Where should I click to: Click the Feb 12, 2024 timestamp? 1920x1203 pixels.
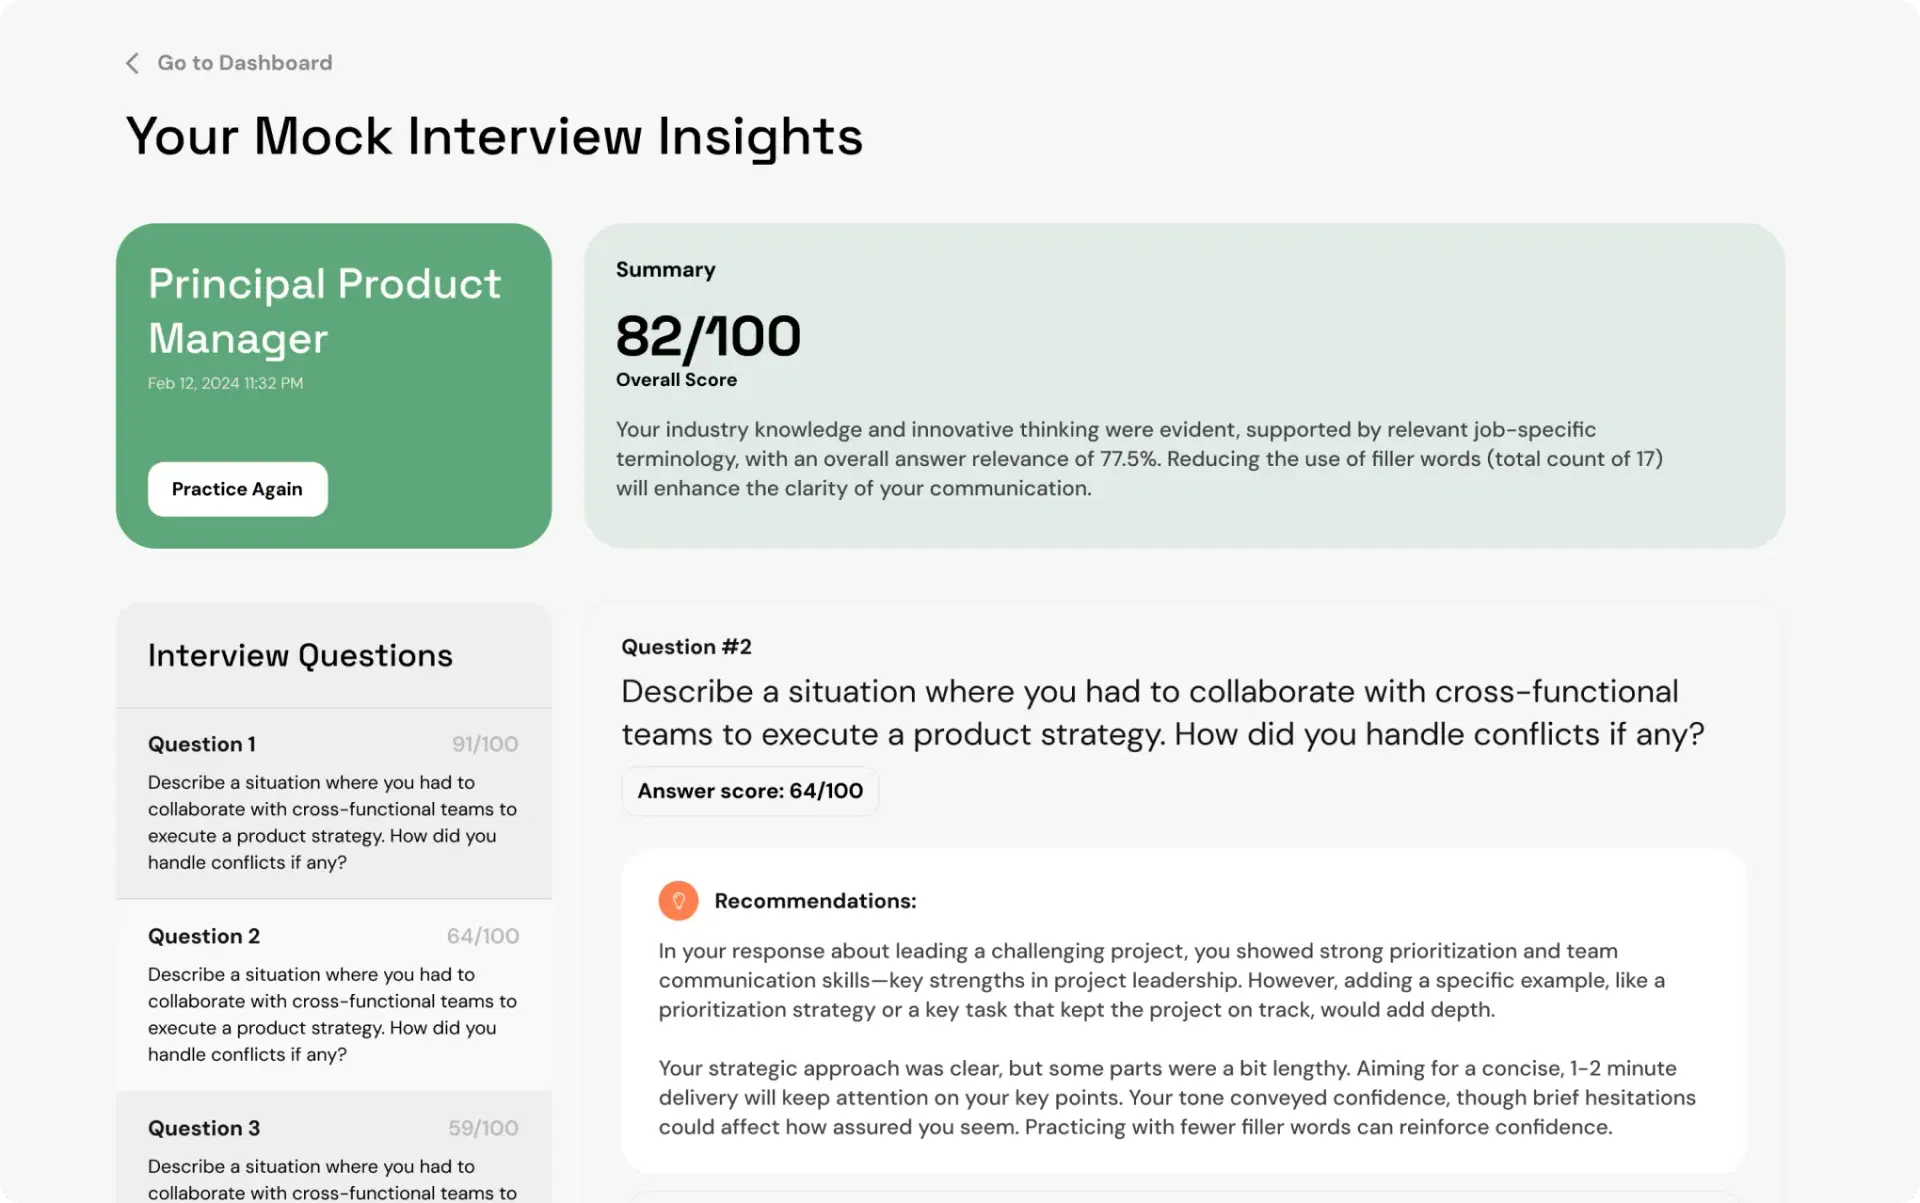[x=225, y=383]
